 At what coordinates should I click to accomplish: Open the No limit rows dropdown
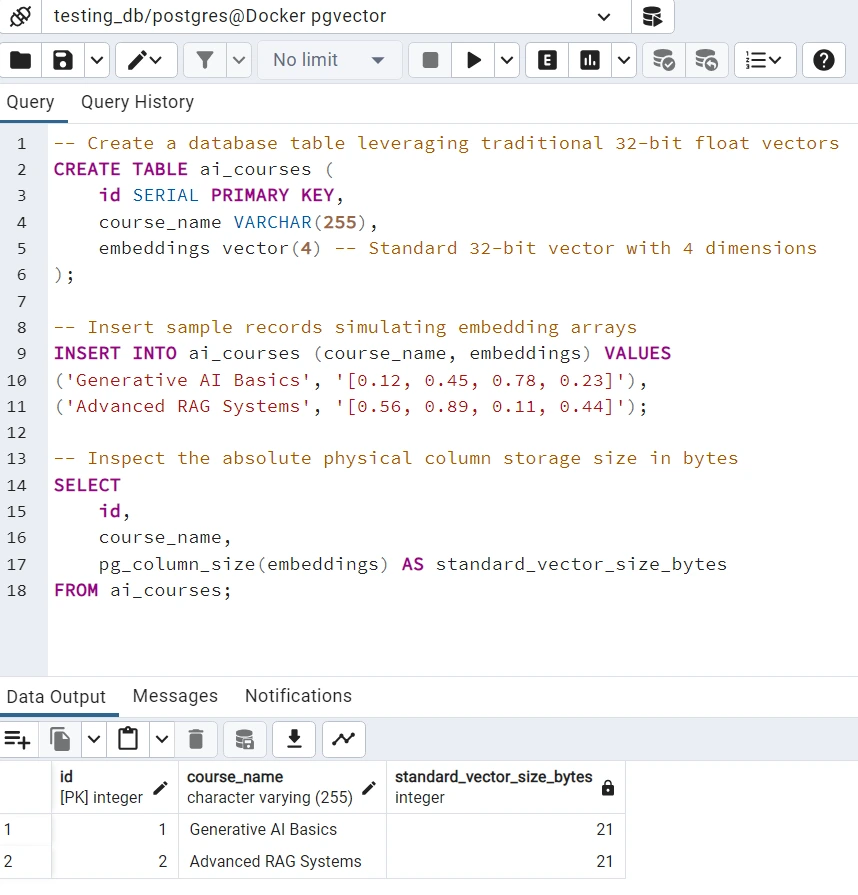[329, 60]
